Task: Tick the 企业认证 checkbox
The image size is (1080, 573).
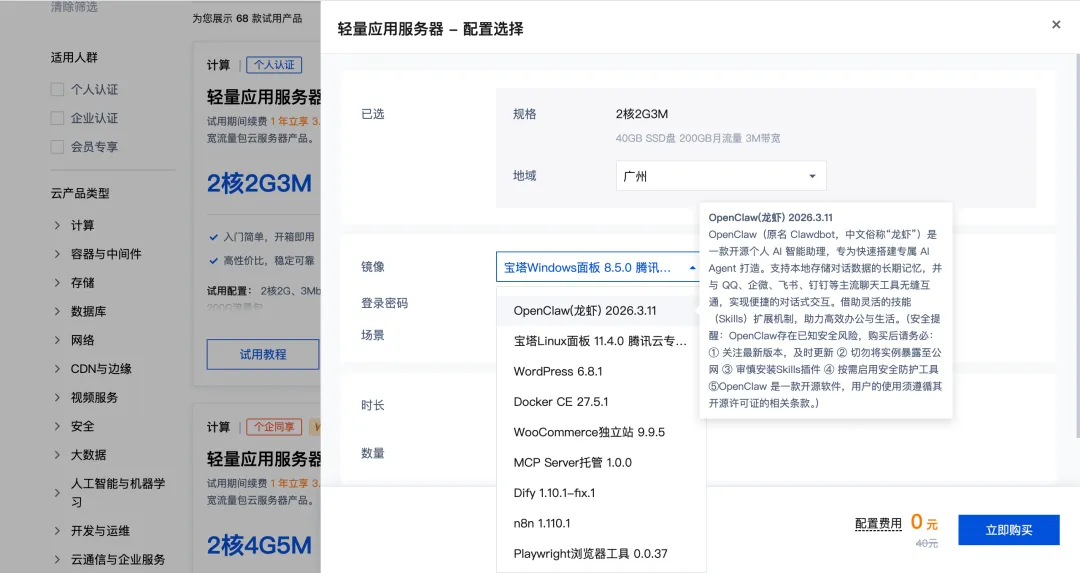Action: [x=57, y=118]
